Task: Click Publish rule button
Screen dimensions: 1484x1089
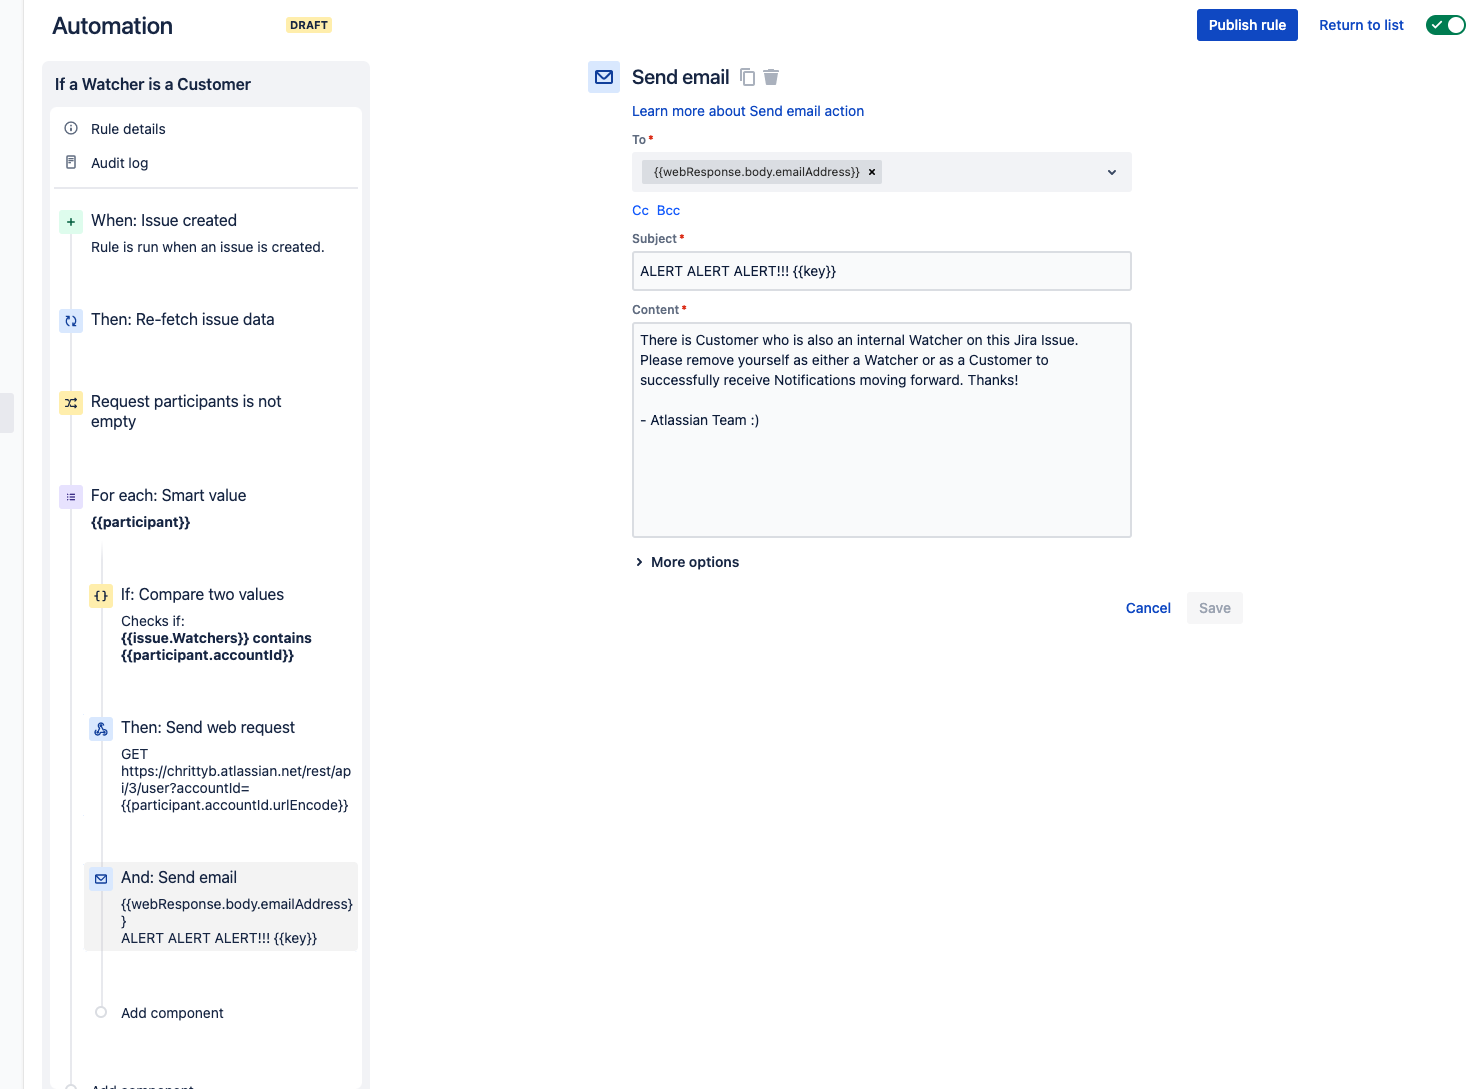Action: [x=1247, y=25]
